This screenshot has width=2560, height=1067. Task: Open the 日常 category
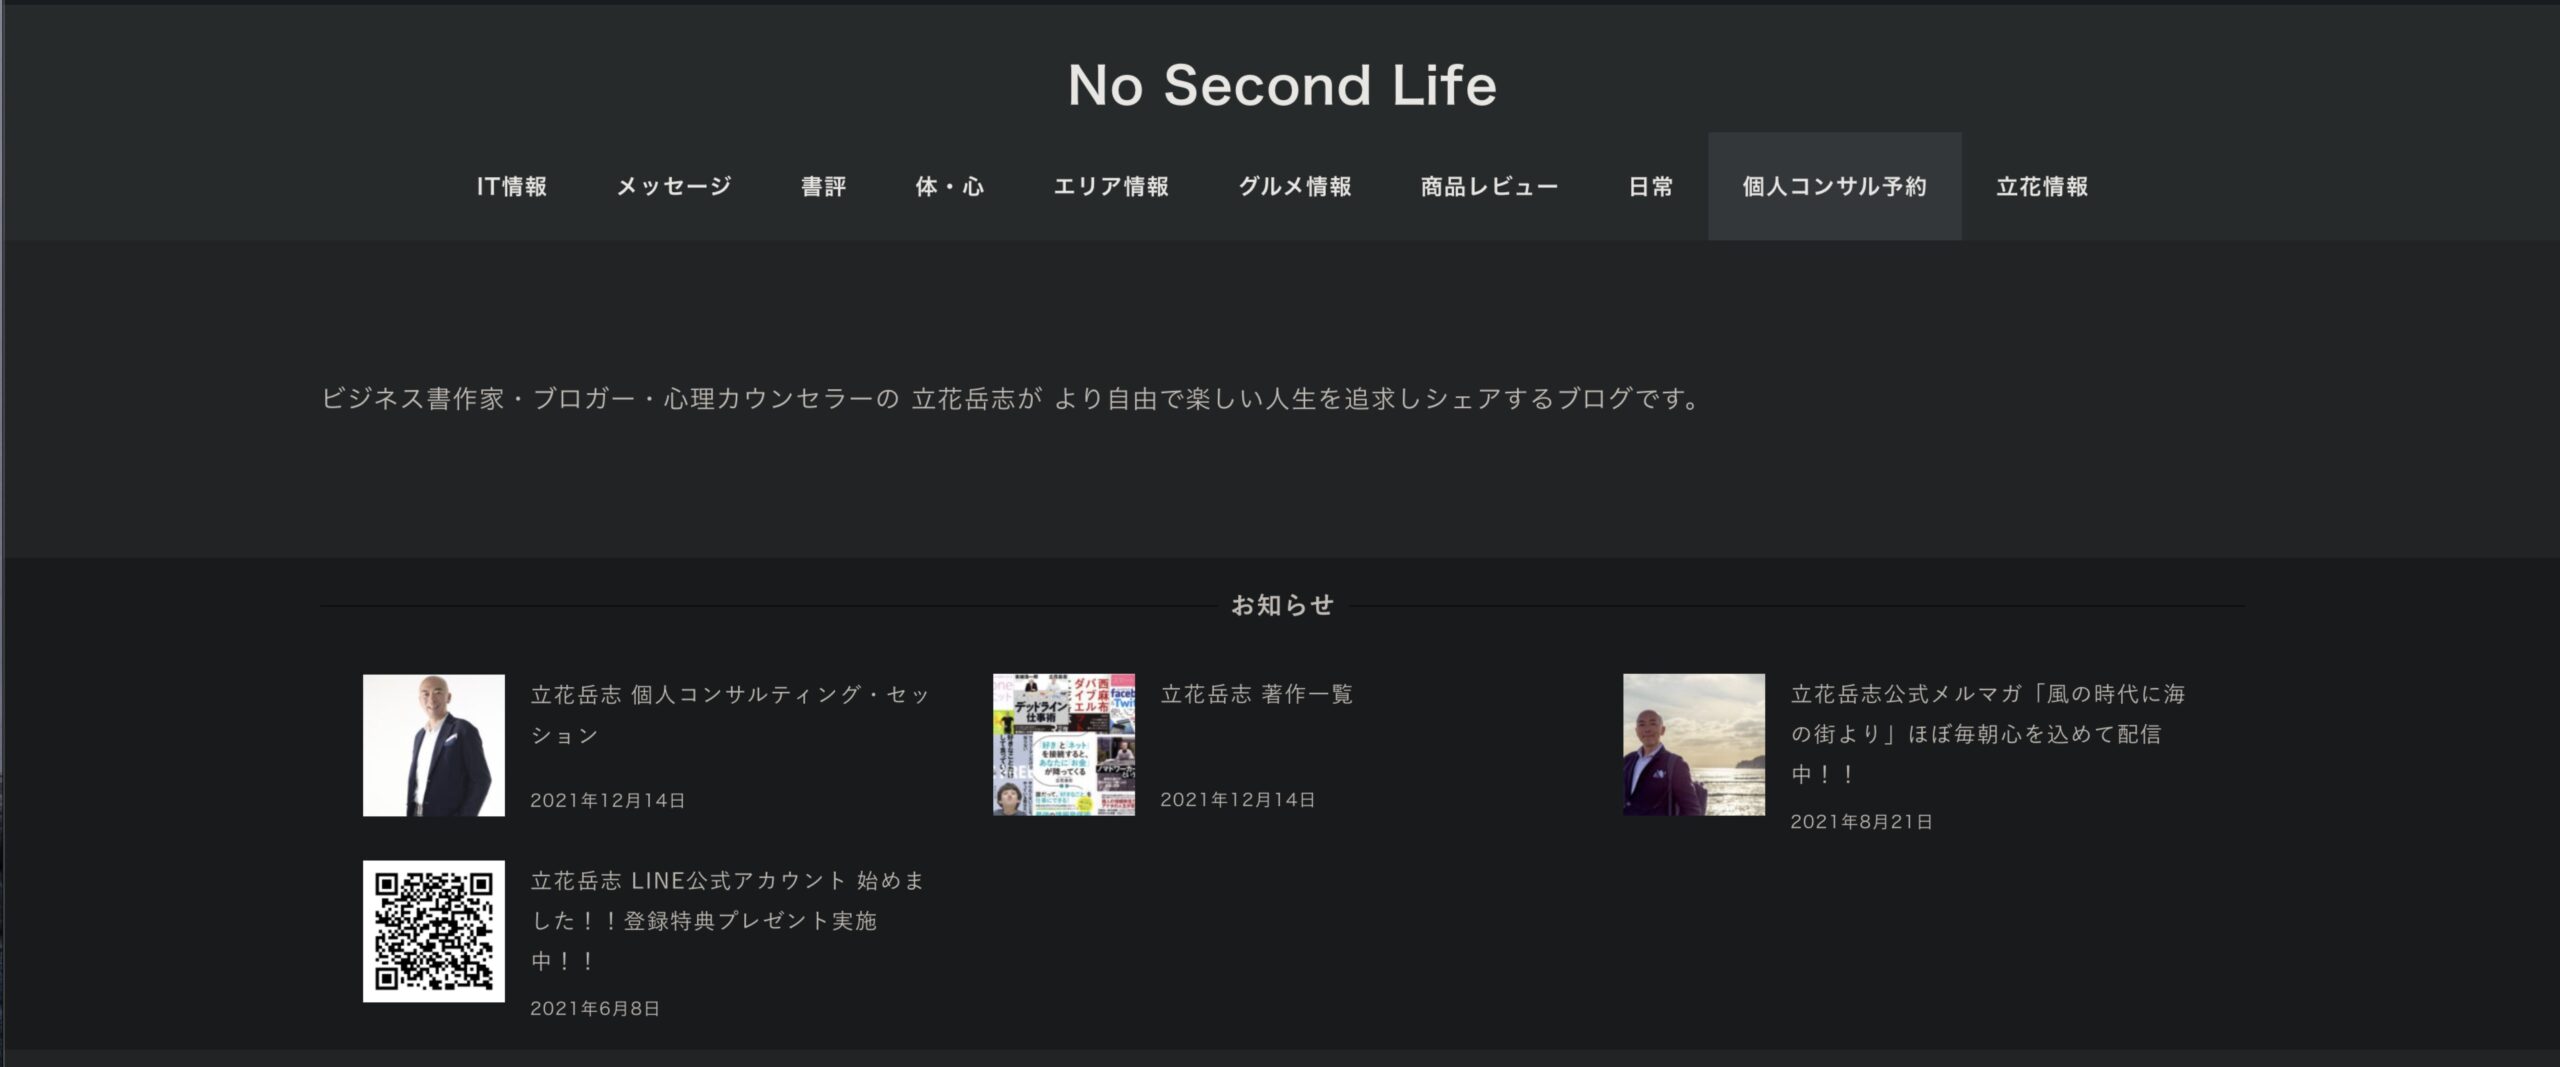coord(1650,187)
